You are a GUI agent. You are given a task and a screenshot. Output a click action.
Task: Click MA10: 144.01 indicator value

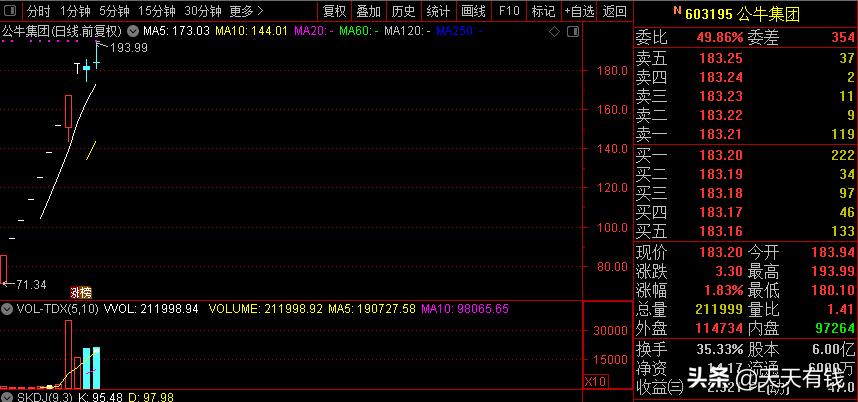[251, 31]
